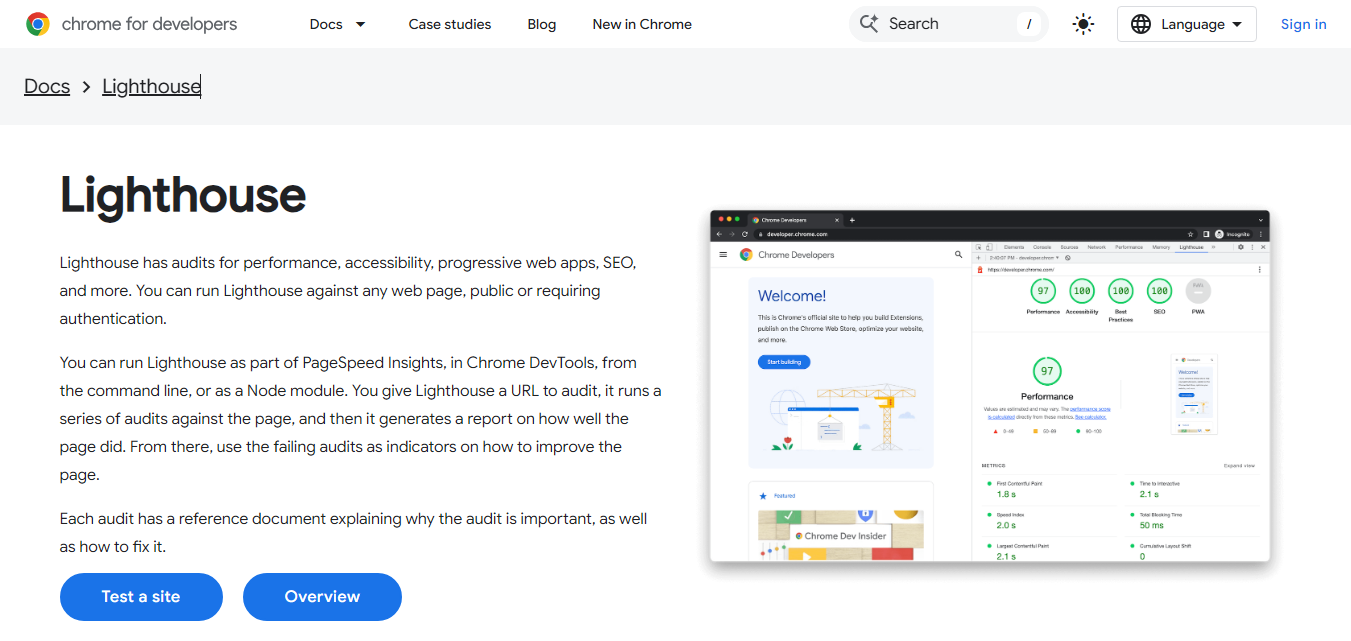
Task: Click Sign in link
Action: tap(1304, 24)
